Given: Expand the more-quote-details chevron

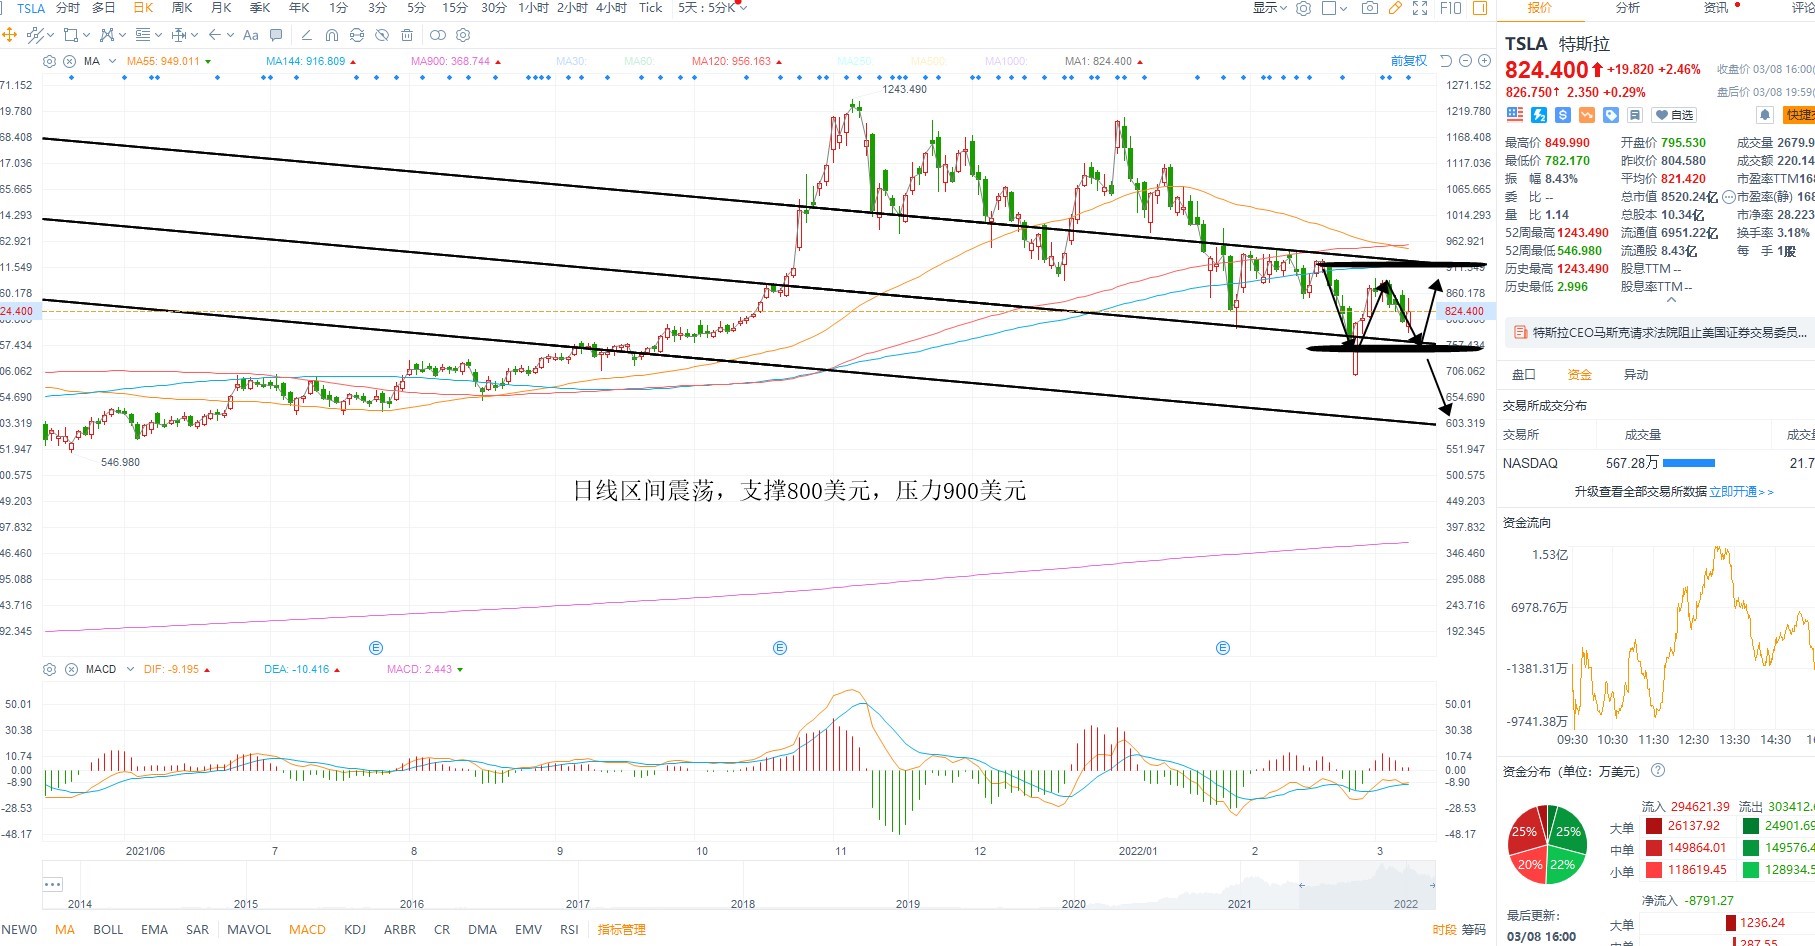Looking at the screenshot, I should (x=1671, y=299).
